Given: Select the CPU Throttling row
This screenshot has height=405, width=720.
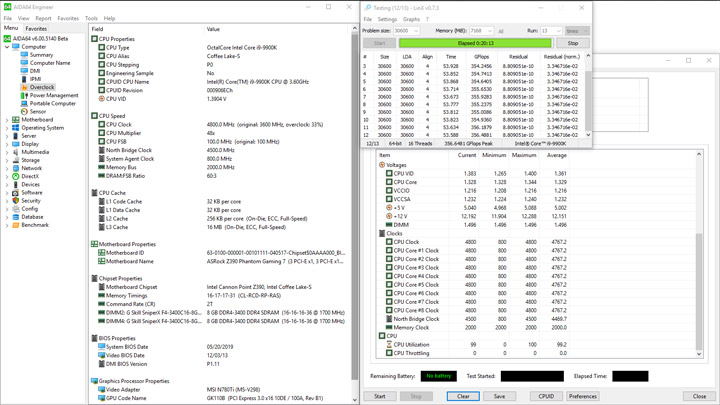Looking at the screenshot, I should 473,353.
